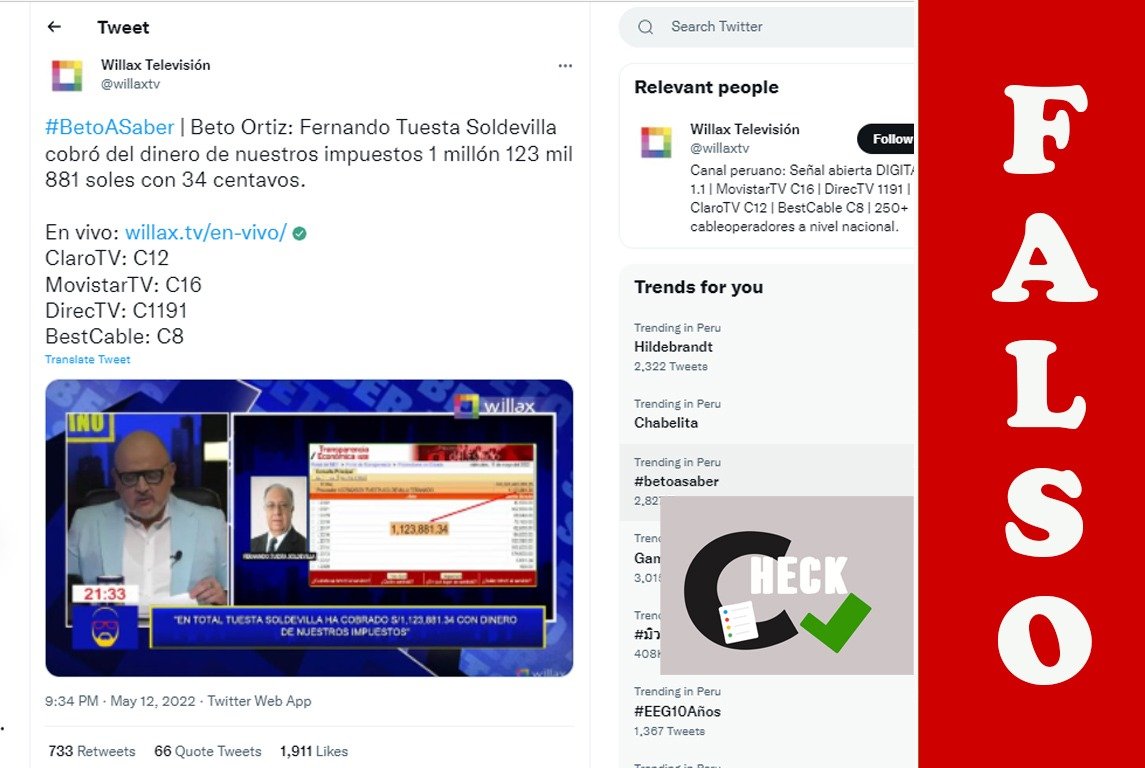Open the willax.tv/en-vivo/ link

tap(206, 232)
